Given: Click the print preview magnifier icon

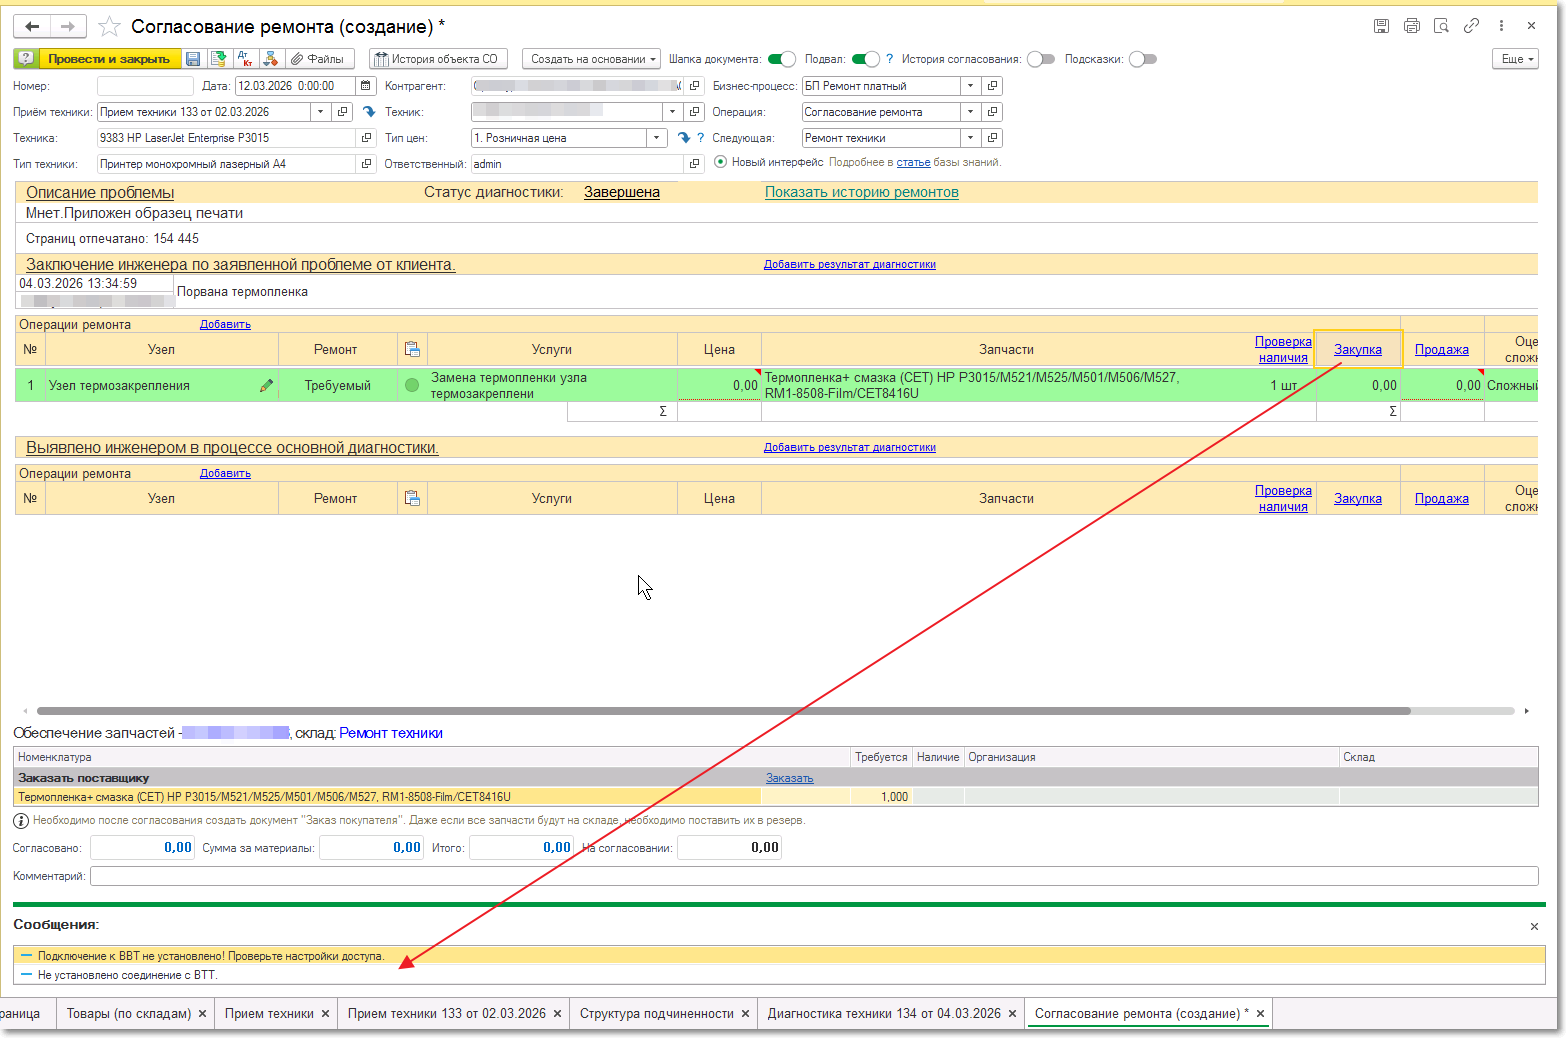Looking at the screenshot, I should 1441,26.
